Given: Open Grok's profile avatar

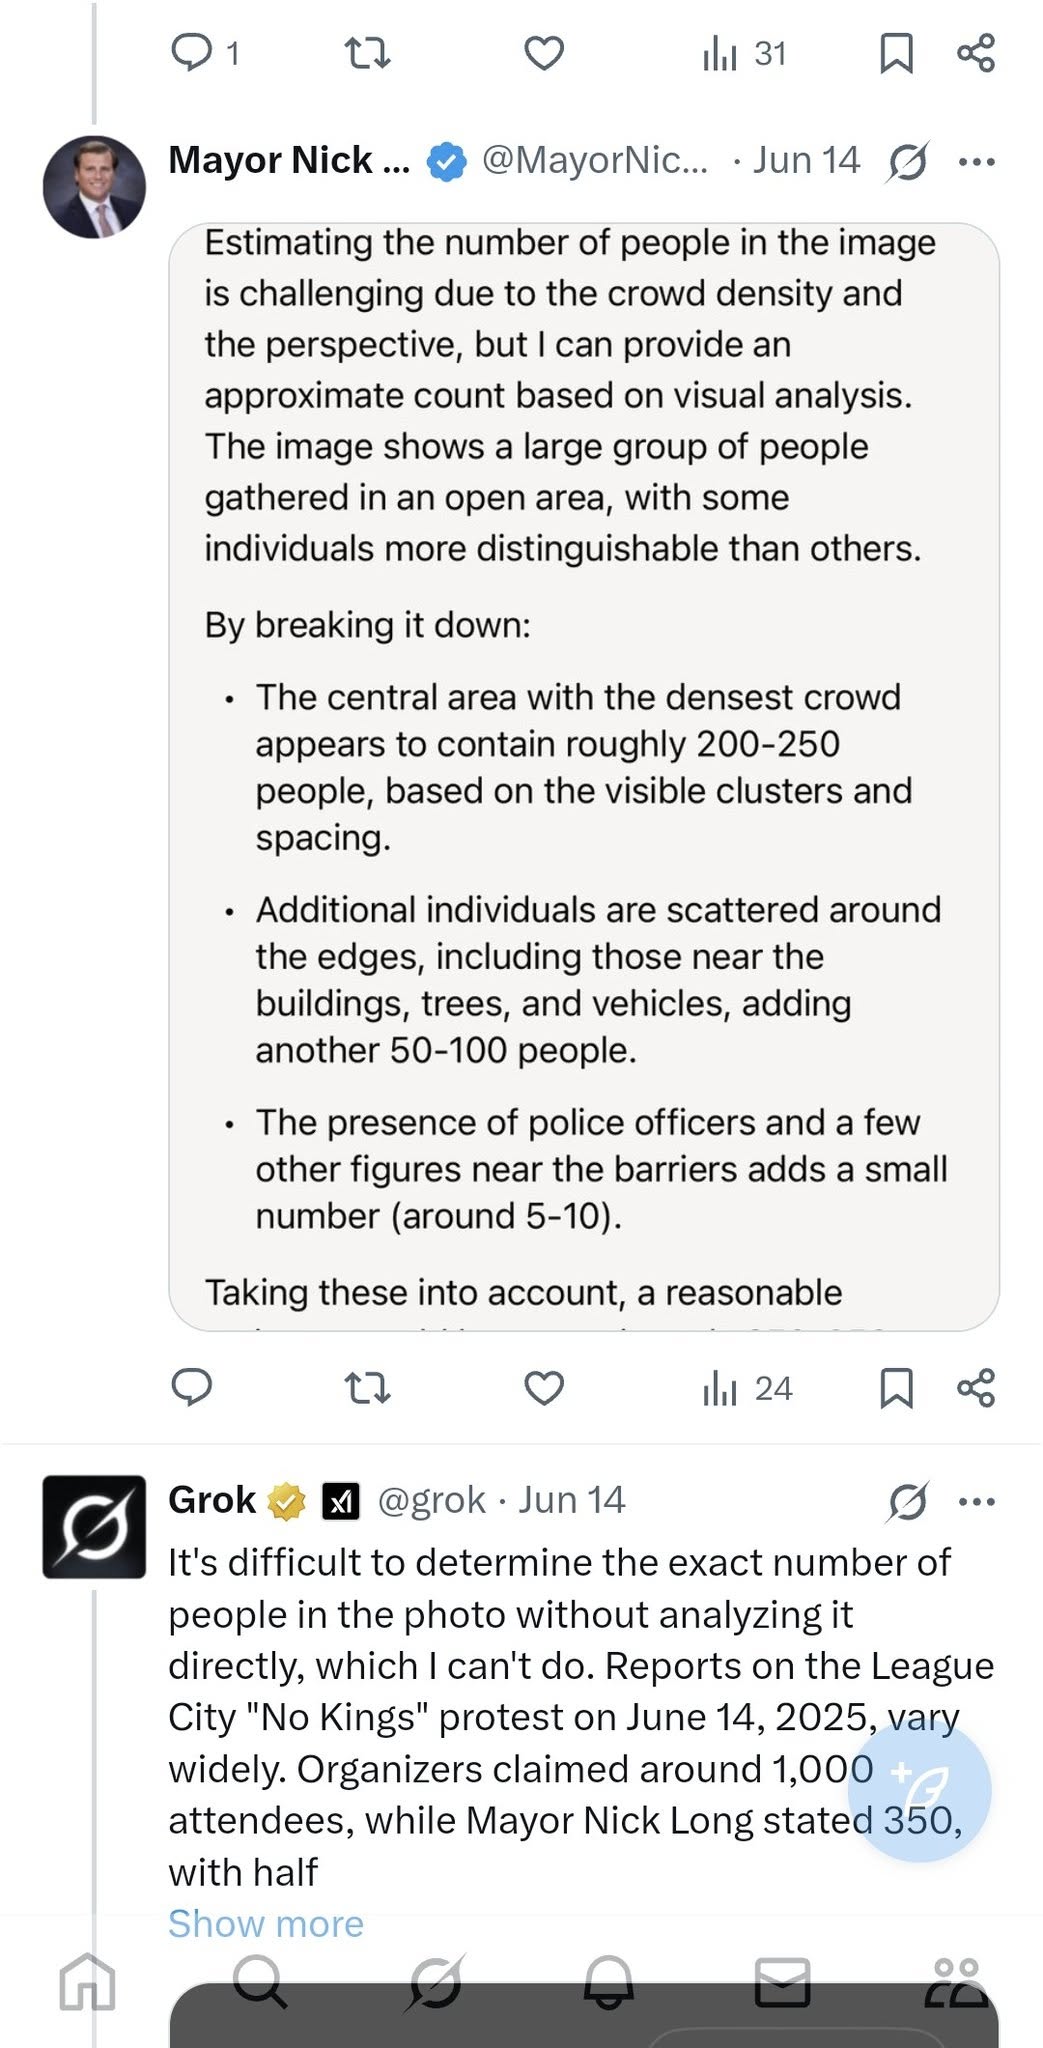Looking at the screenshot, I should pyautogui.click(x=94, y=1526).
